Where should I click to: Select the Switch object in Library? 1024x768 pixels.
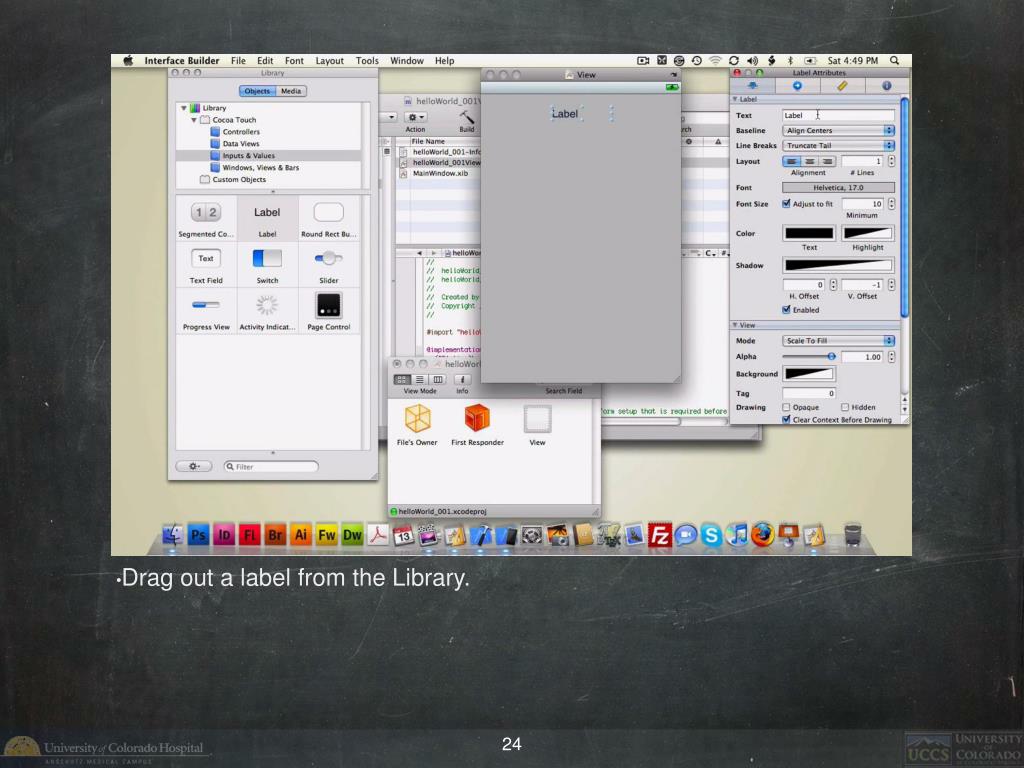coord(267,264)
